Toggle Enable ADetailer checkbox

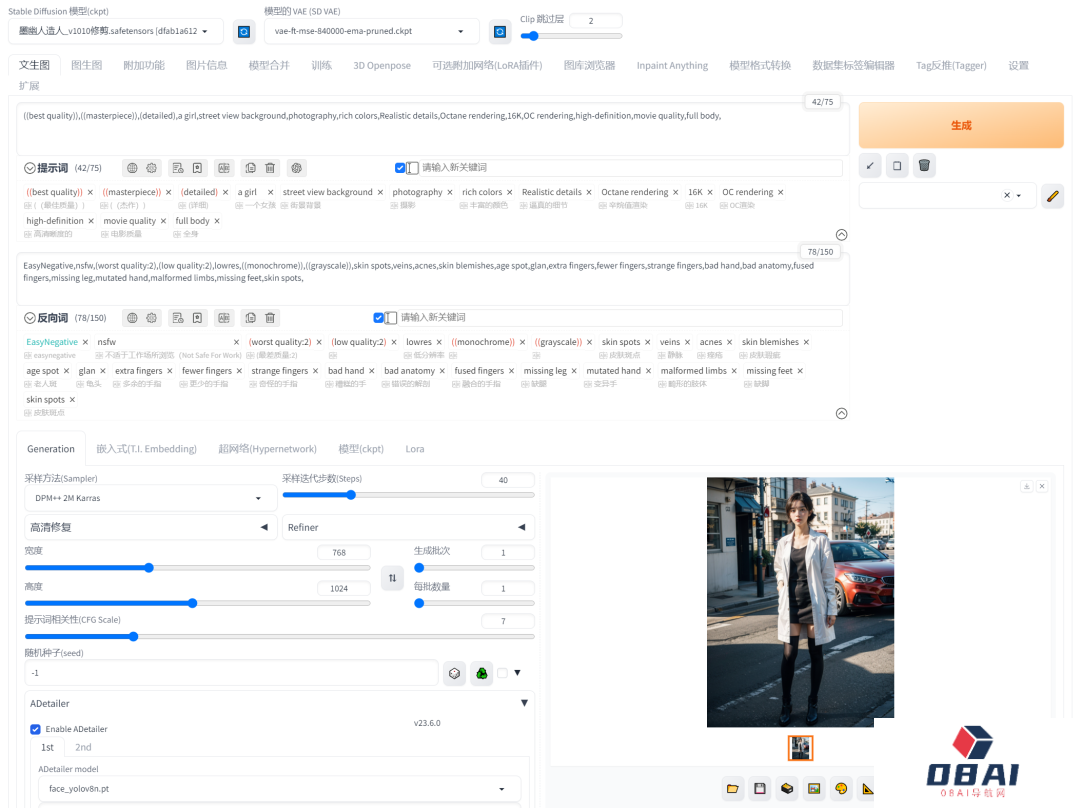tap(35, 729)
